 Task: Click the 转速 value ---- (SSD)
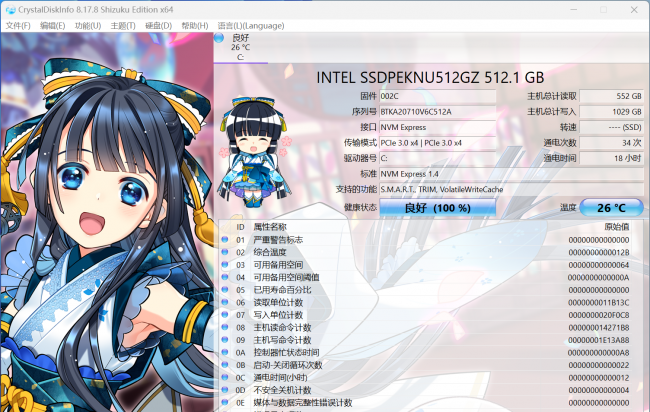click(611, 127)
